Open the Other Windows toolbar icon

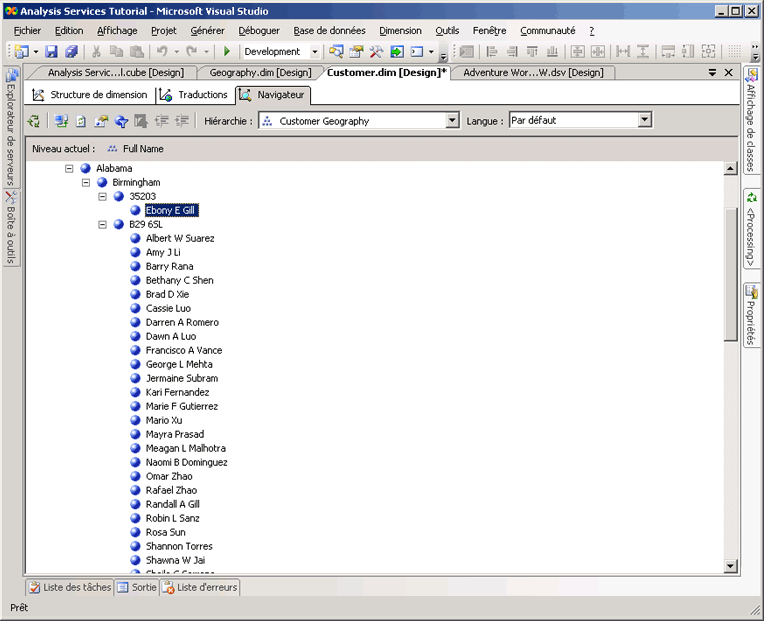click(417, 51)
